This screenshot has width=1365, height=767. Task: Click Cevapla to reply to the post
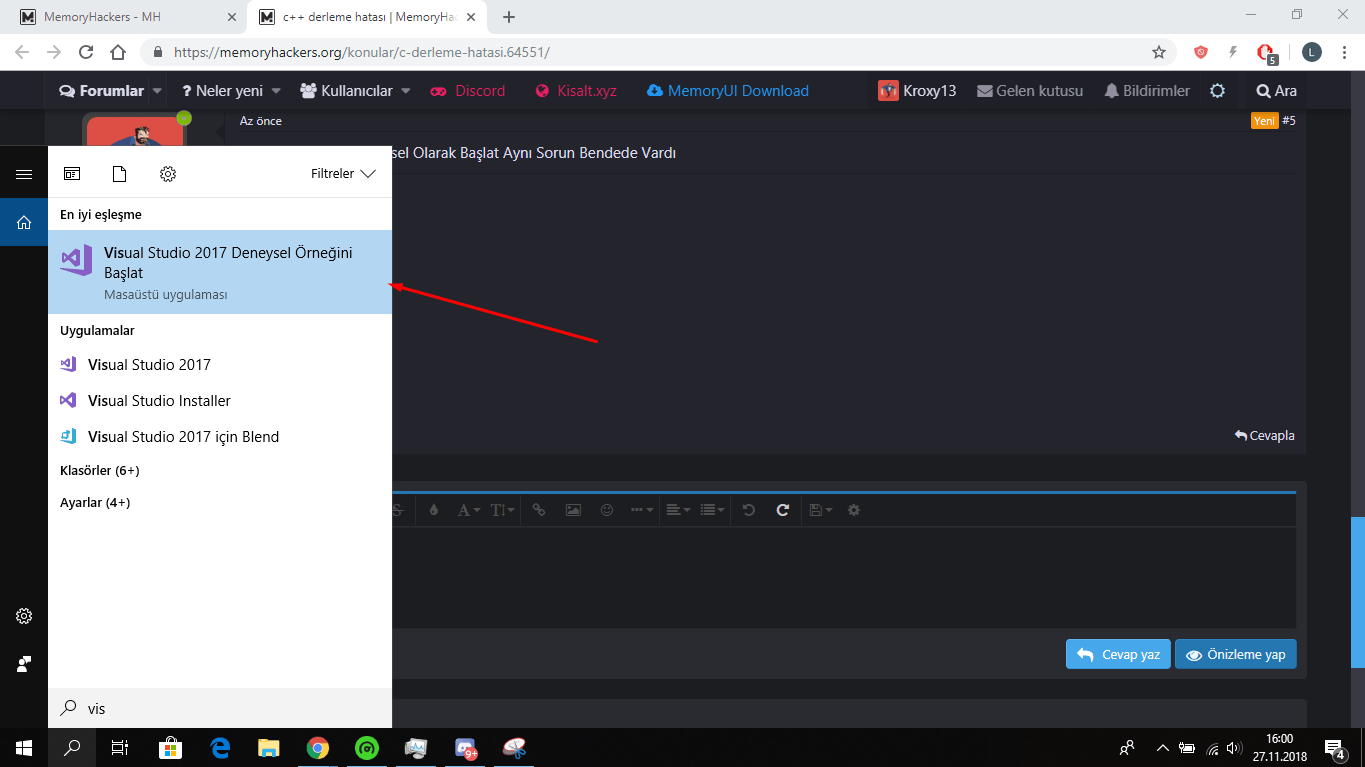point(1265,436)
